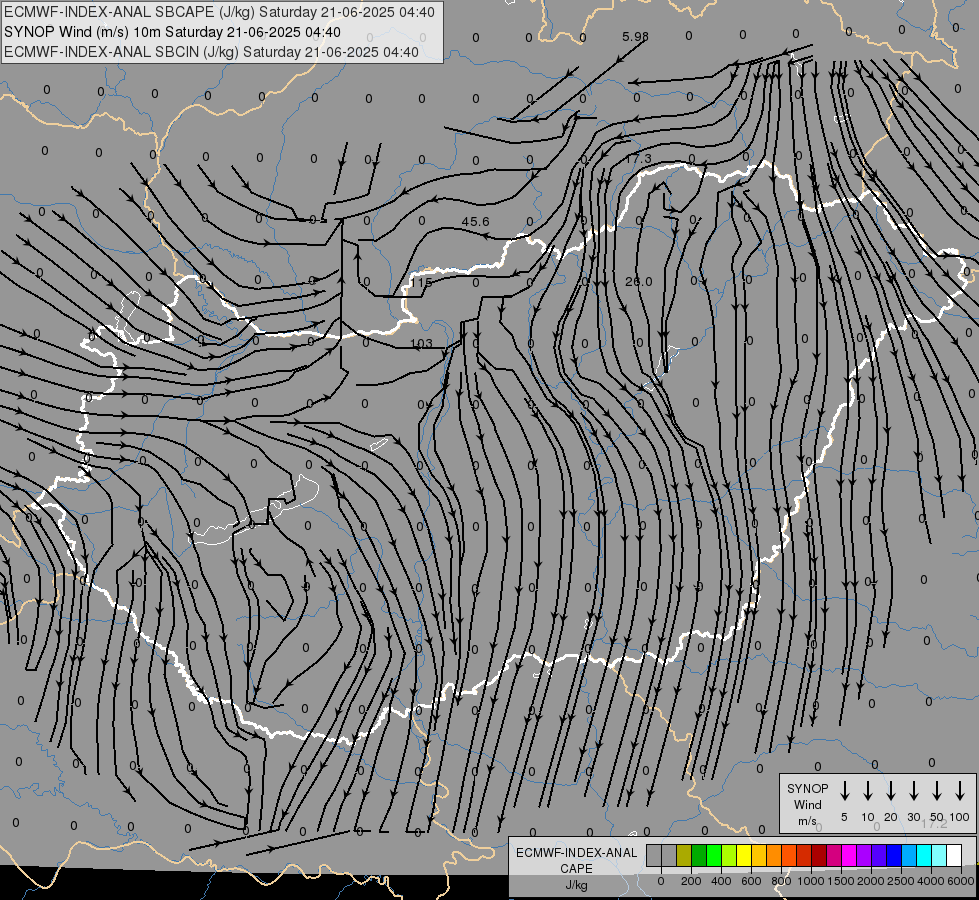Click the CAPE label in color legend

(576, 869)
